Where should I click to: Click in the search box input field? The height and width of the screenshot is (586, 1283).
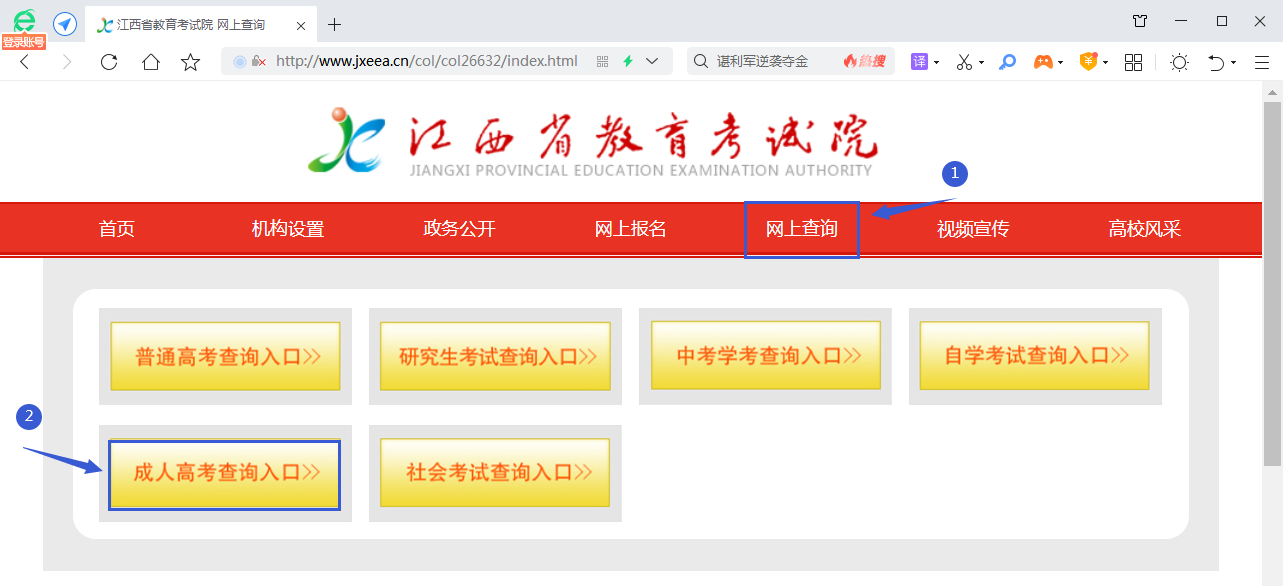coord(770,61)
